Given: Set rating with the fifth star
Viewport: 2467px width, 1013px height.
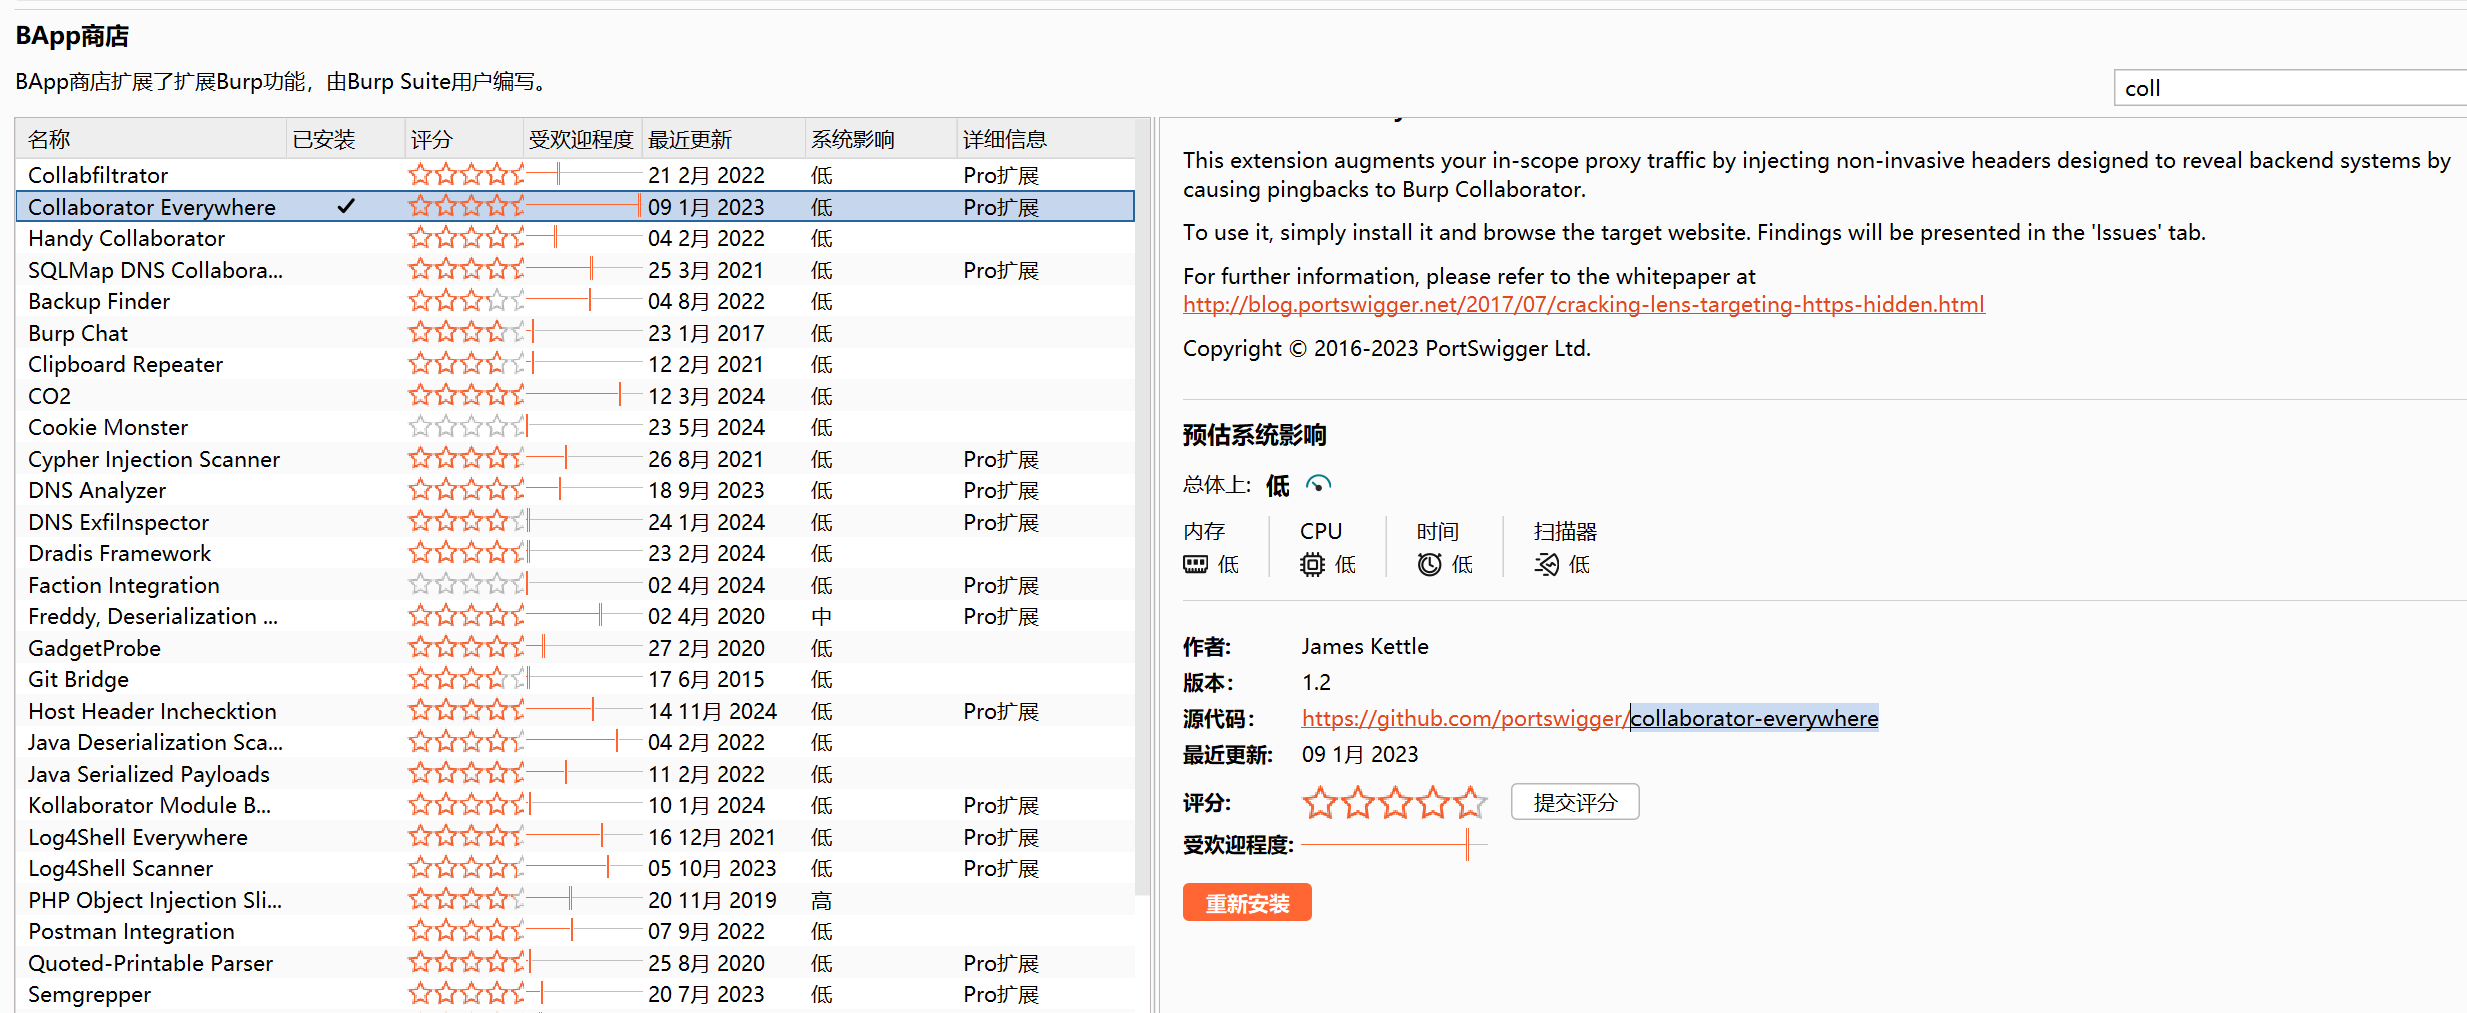Looking at the screenshot, I should coord(1470,803).
